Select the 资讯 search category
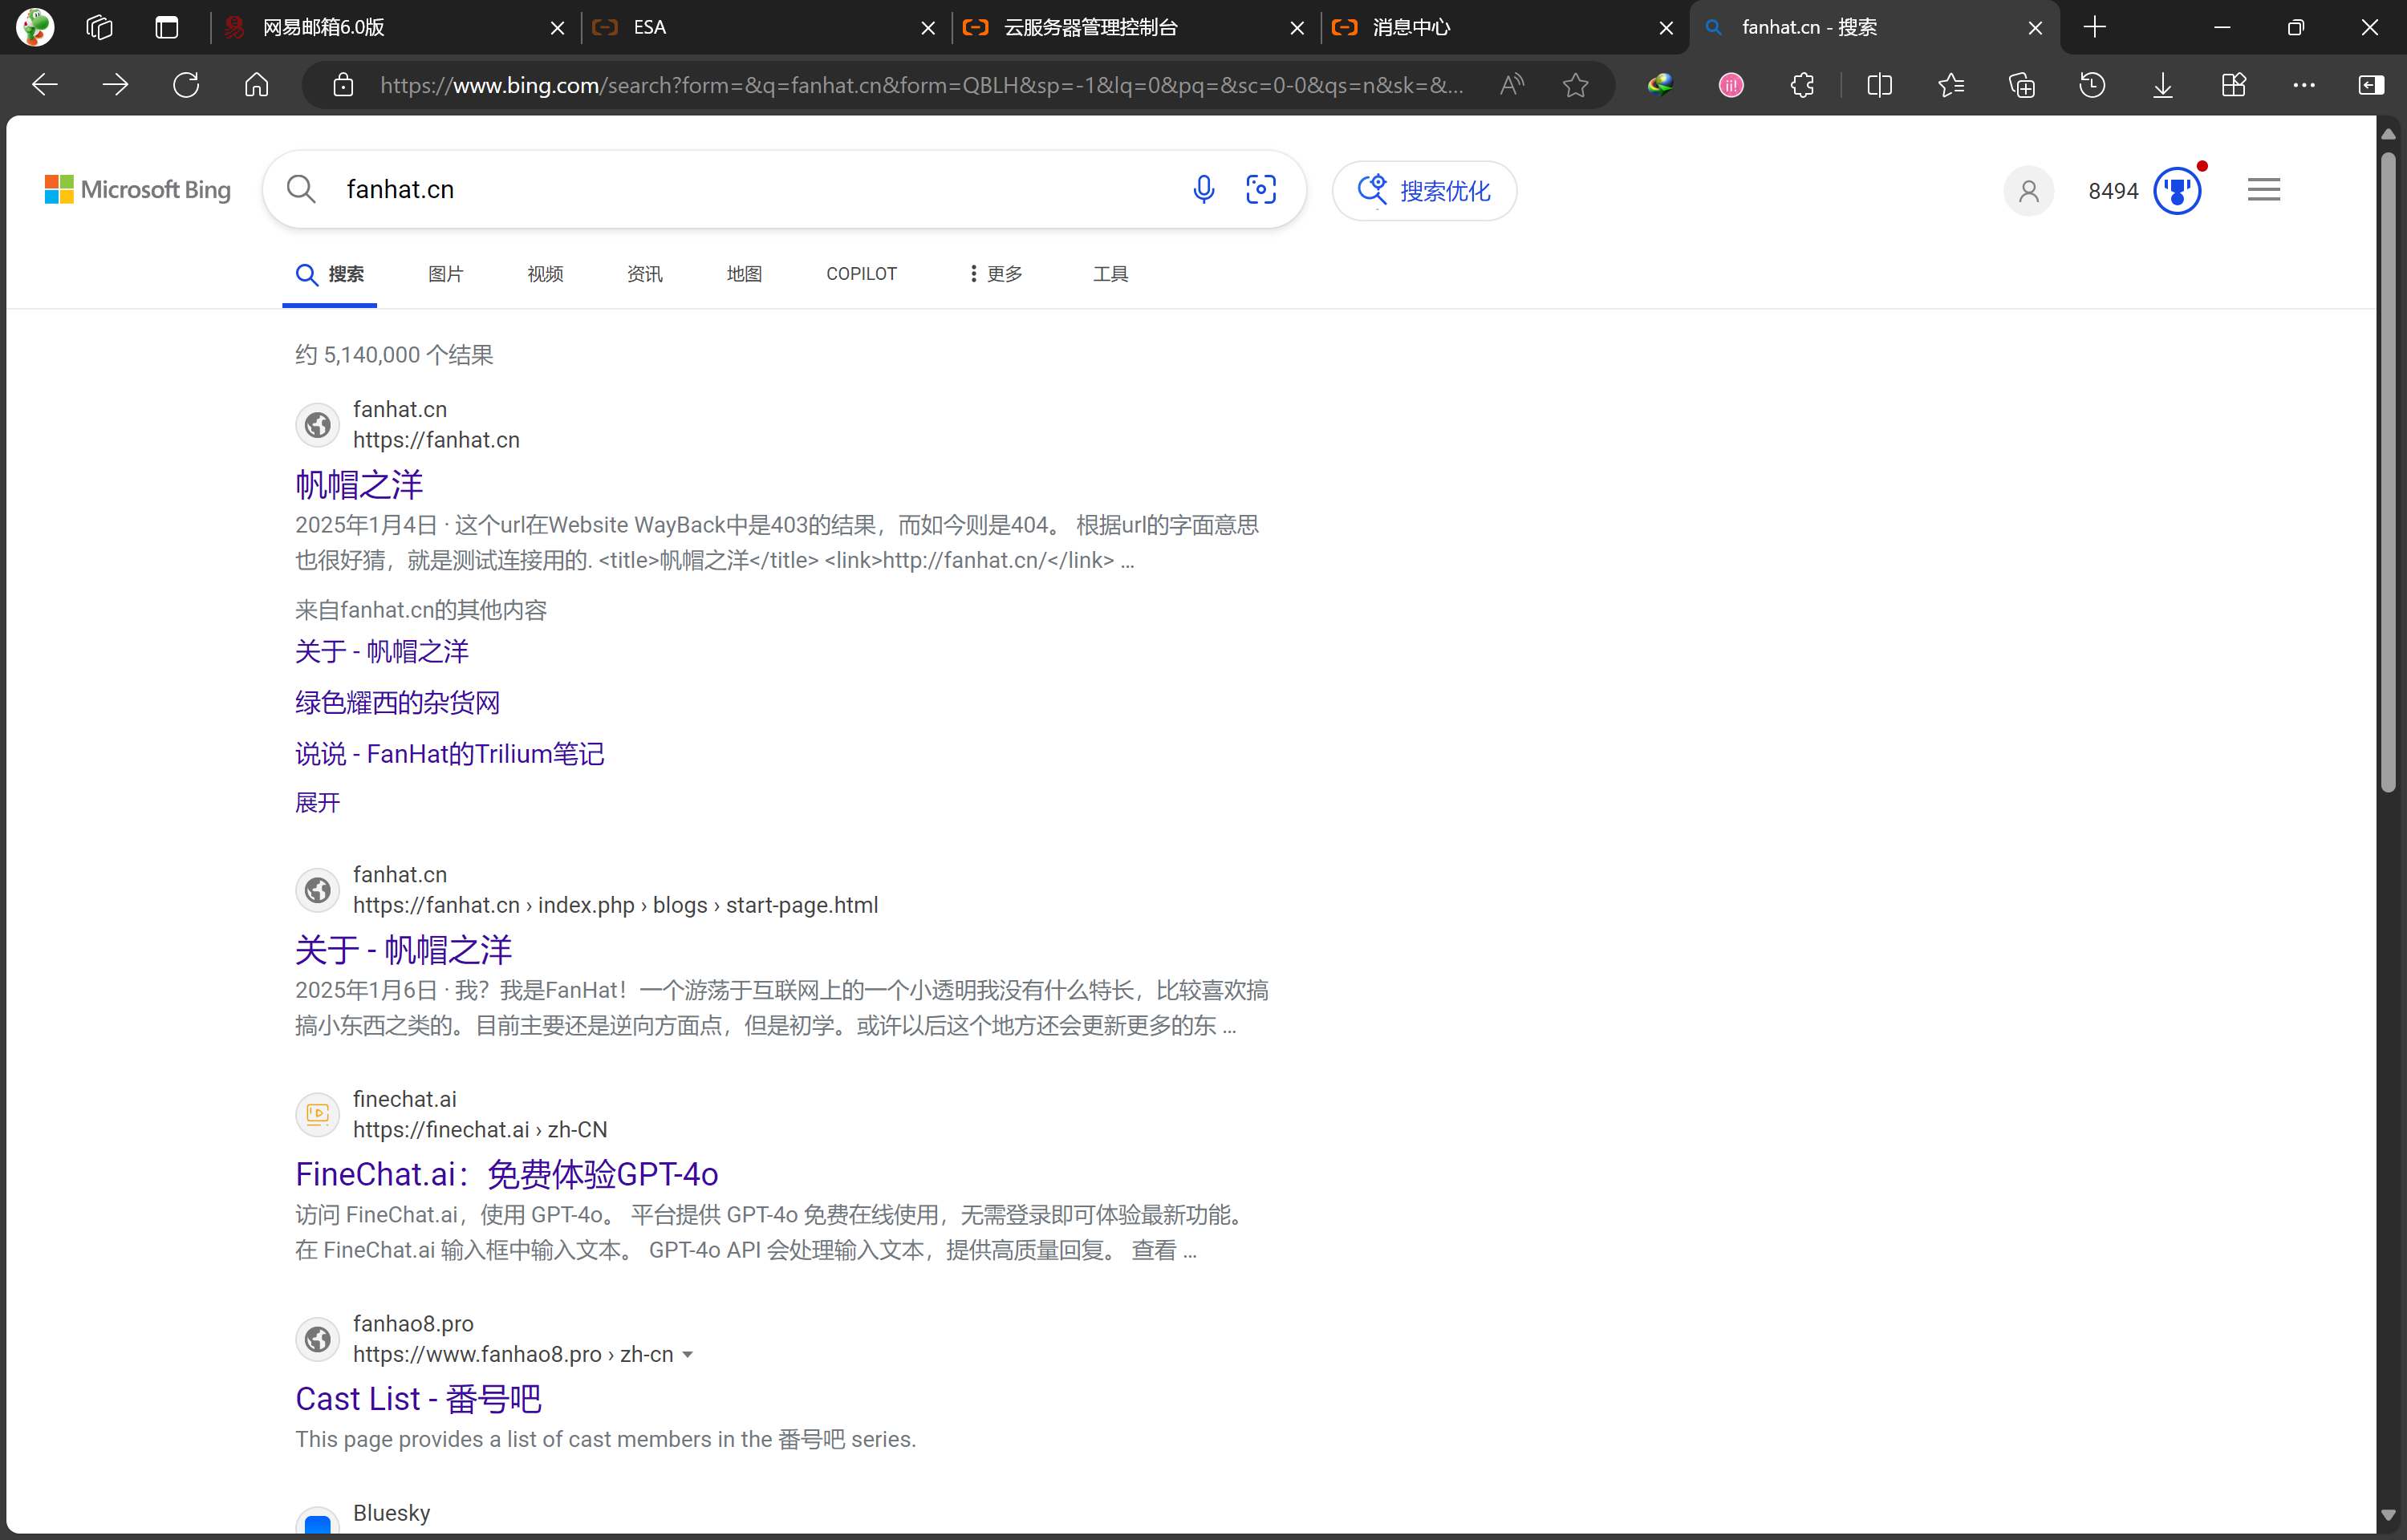2407x1540 pixels. pyautogui.click(x=645, y=274)
